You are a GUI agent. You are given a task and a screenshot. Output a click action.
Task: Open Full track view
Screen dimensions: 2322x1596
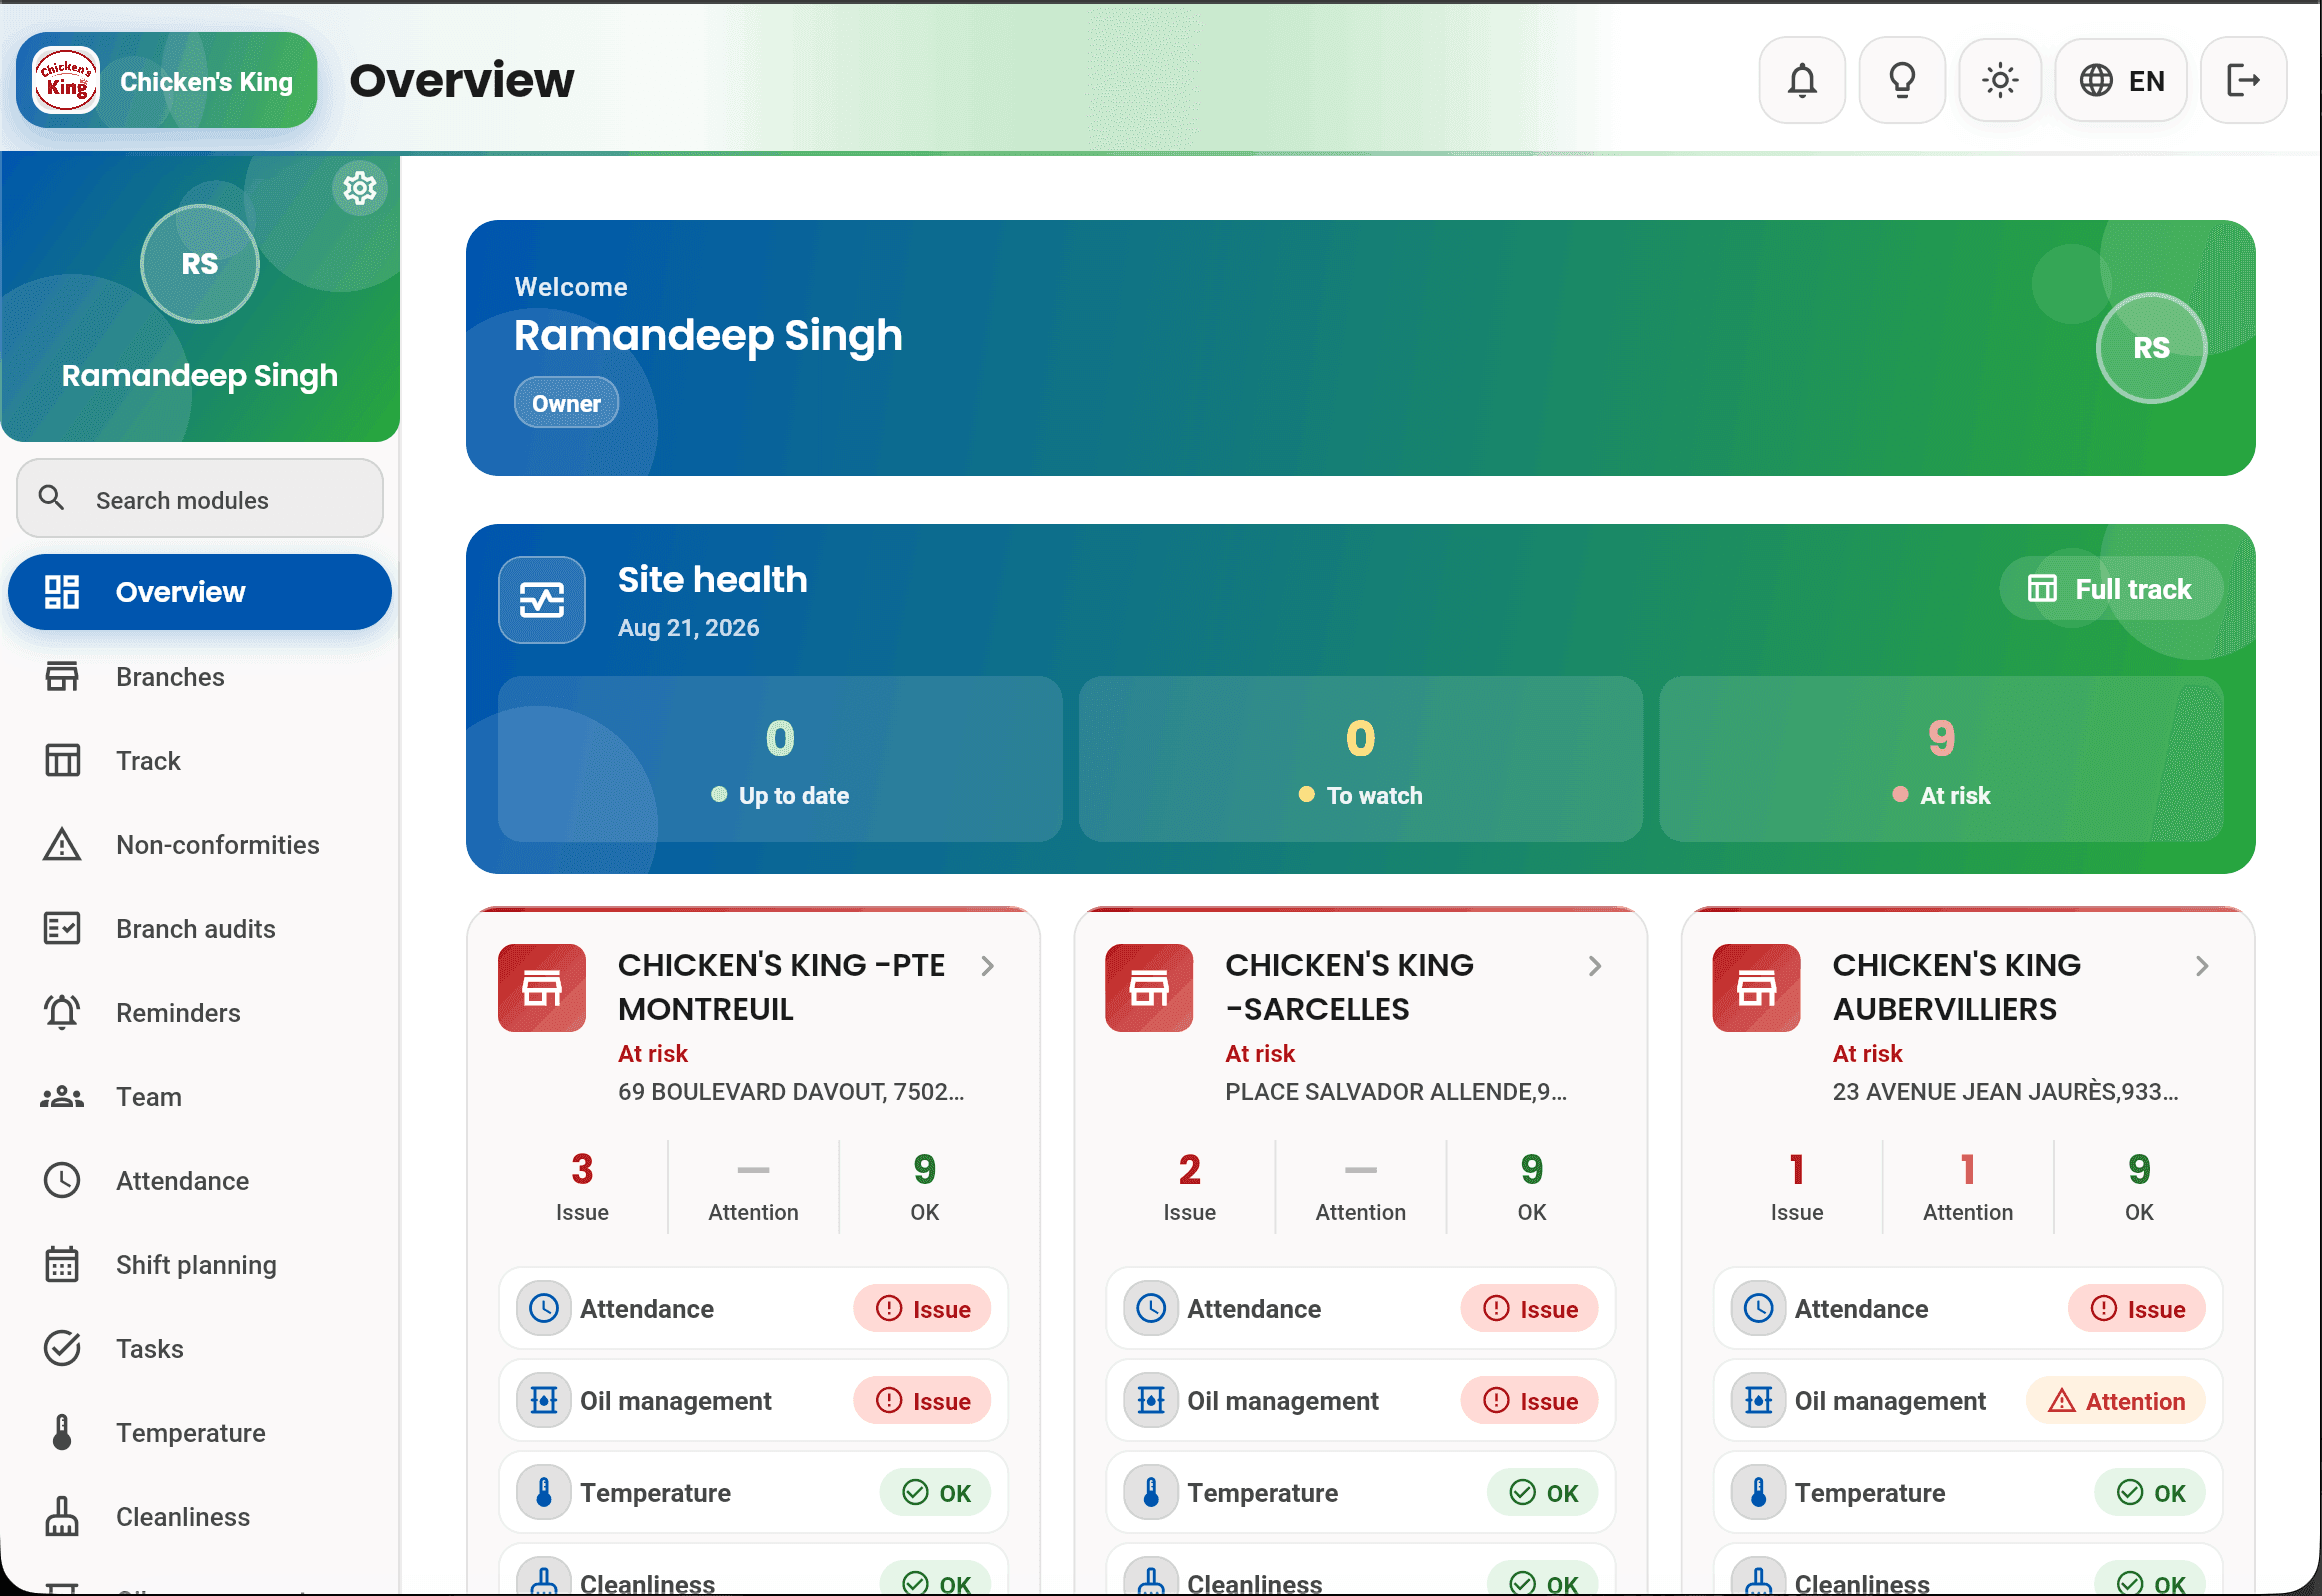tap(2111, 589)
